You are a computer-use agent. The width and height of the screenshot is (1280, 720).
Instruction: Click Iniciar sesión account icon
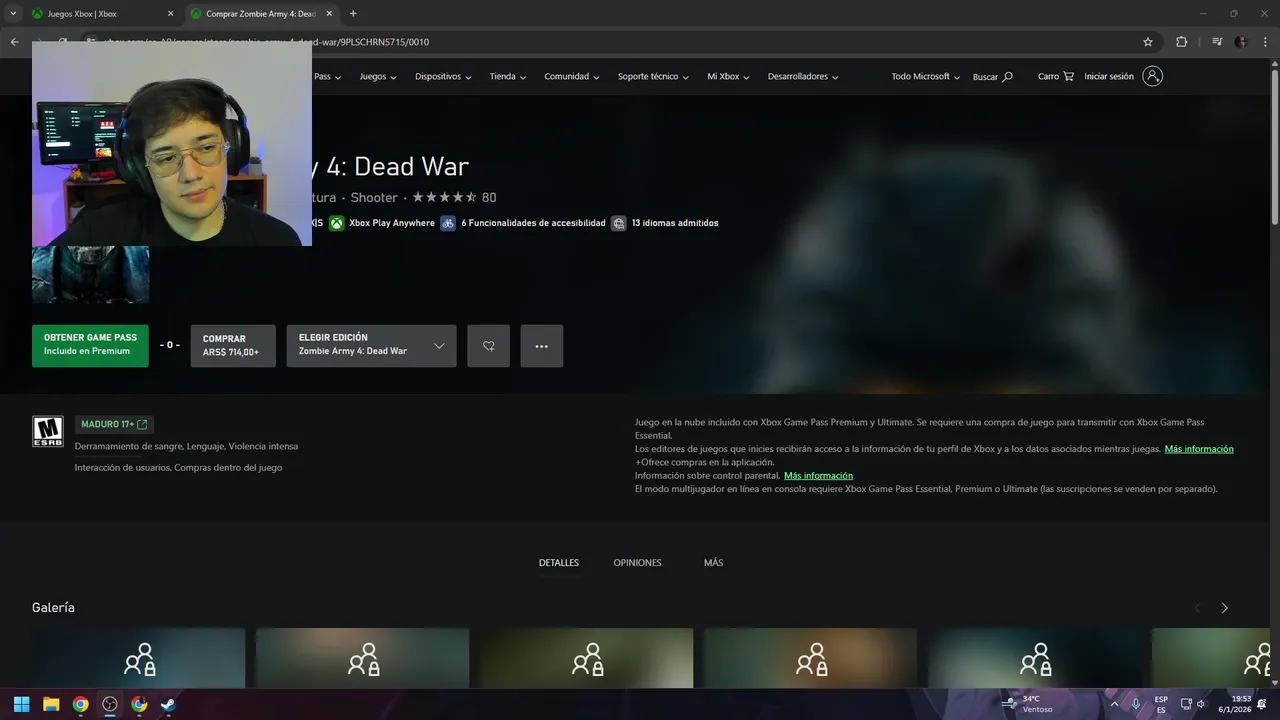[1152, 76]
